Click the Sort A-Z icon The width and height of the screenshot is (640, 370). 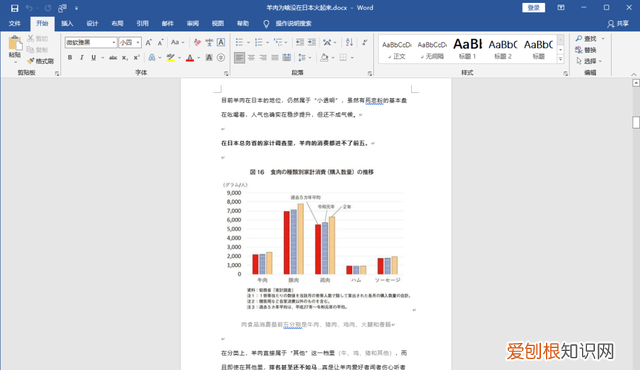[x=349, y=42]
